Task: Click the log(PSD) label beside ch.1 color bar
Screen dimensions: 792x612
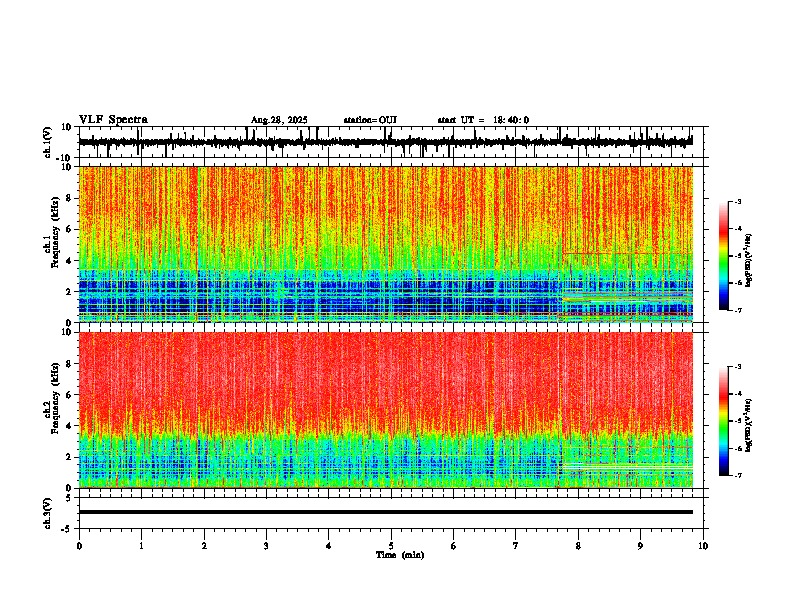Action: coord(749,260)
